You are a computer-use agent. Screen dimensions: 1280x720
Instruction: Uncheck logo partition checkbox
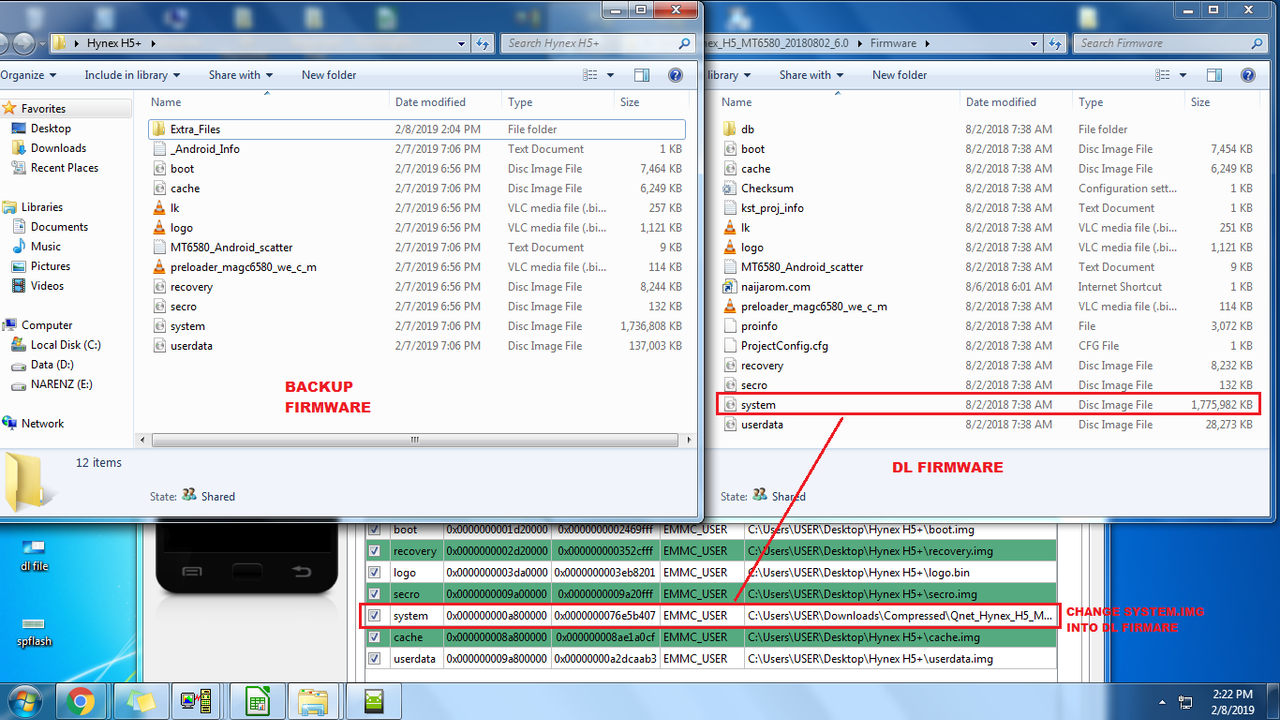click(375, 572)
